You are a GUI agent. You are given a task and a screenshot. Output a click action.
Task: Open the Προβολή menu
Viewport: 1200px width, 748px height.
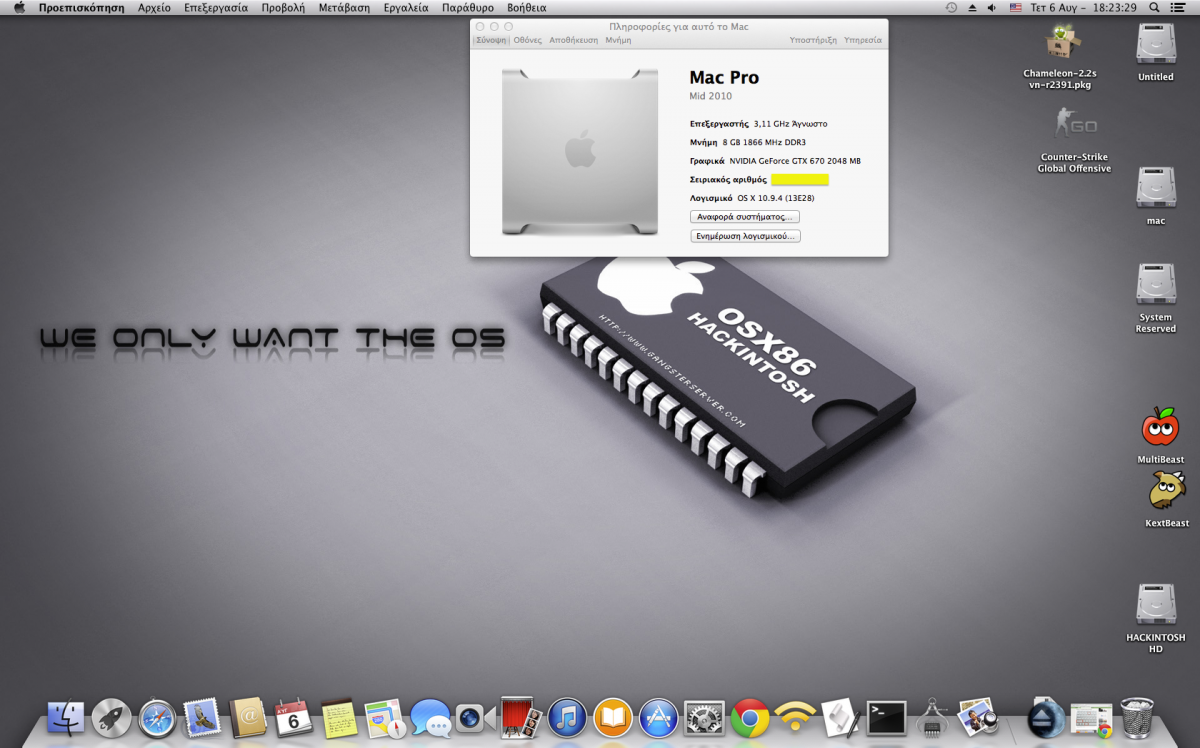coord(283,7)
